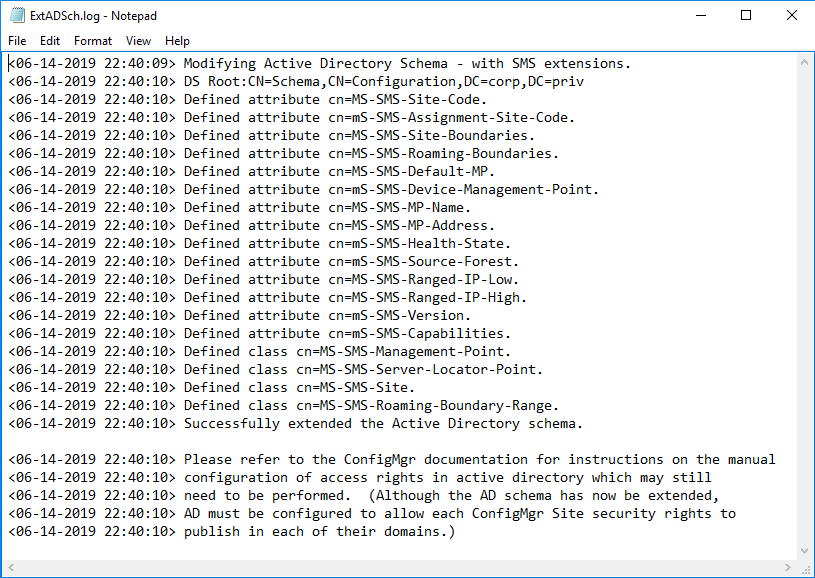This screenshot has height=578, width=815.
Task: Click the window resize grip corner
Action: (x=806, y=569)
